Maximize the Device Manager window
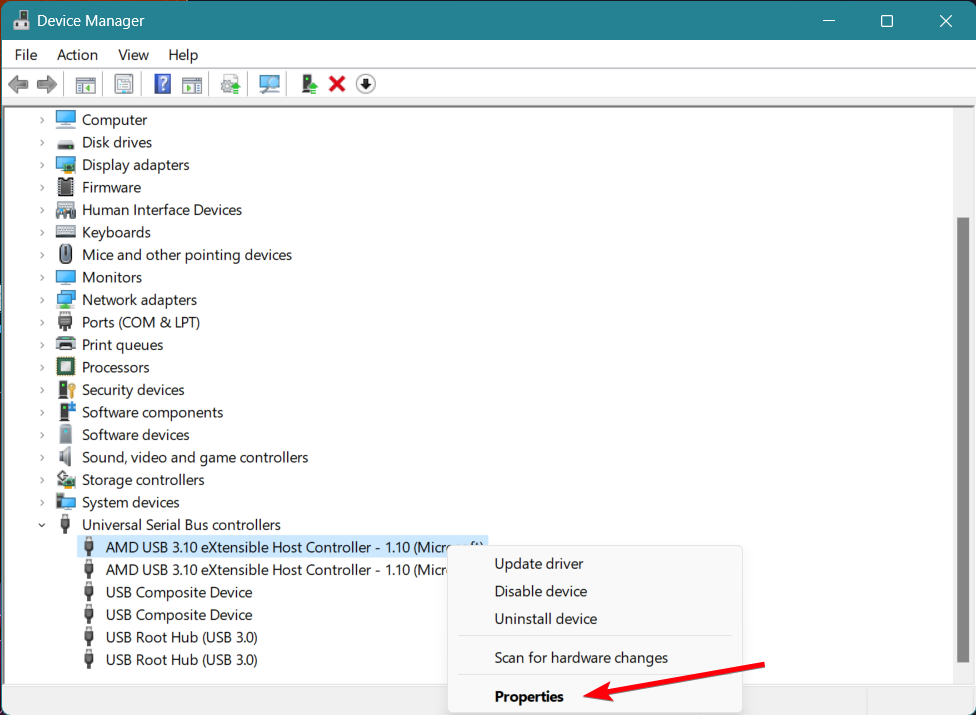The width and height of the screenshot is (976, 715). pos(887,21)
